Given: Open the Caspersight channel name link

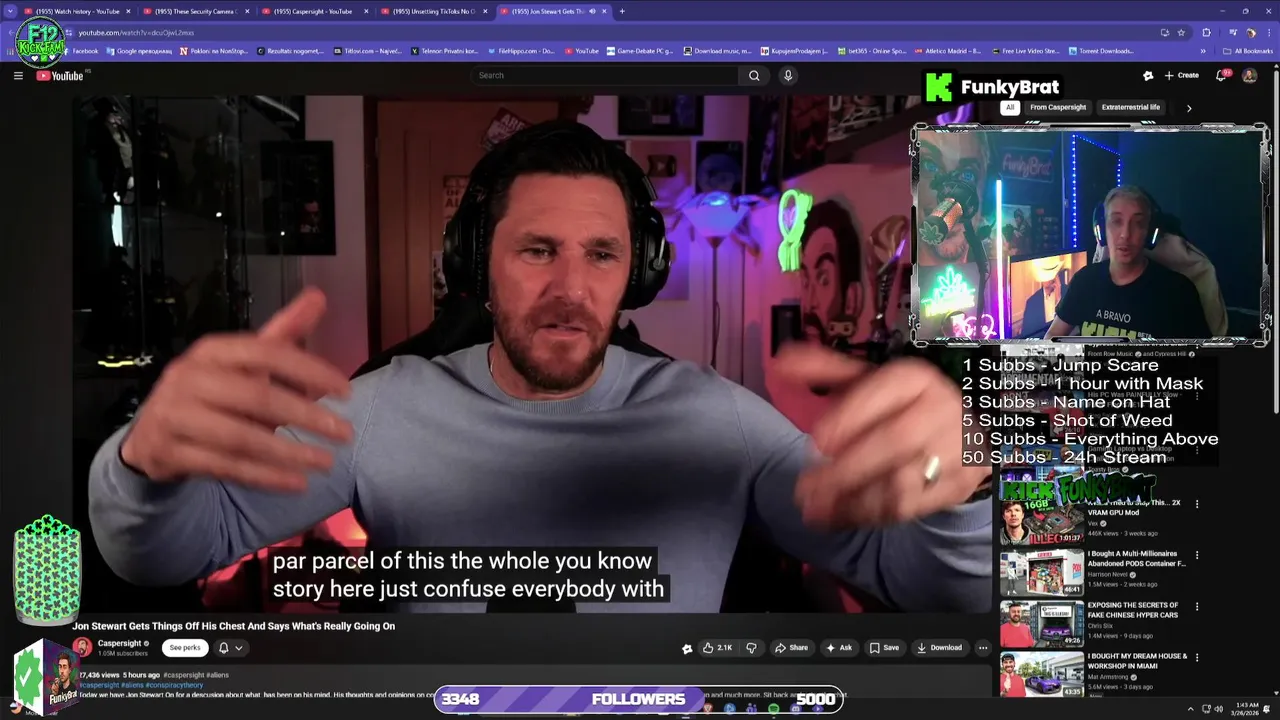Looking at the screenshot, I should 120,643.
